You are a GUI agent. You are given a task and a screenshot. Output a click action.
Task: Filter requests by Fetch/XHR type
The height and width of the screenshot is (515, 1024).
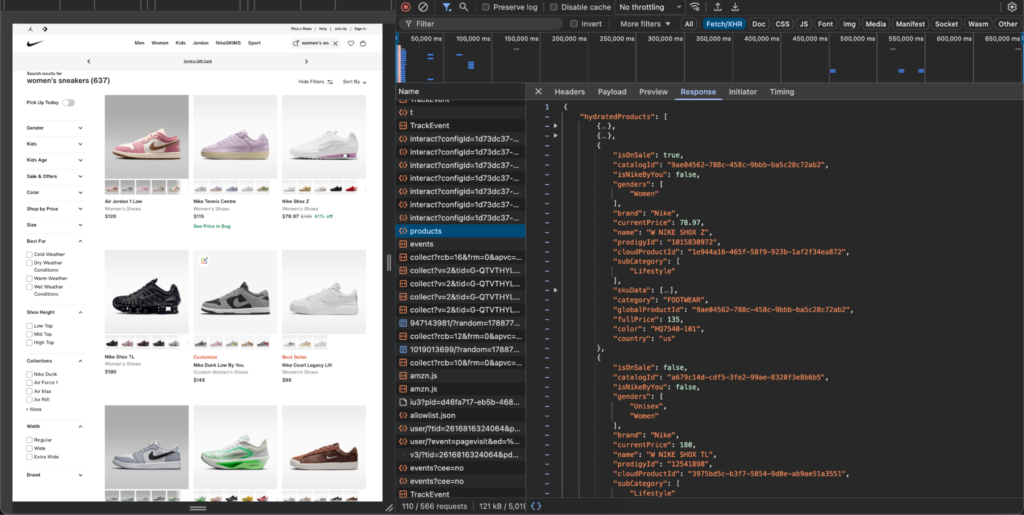[x=724, y=23]
